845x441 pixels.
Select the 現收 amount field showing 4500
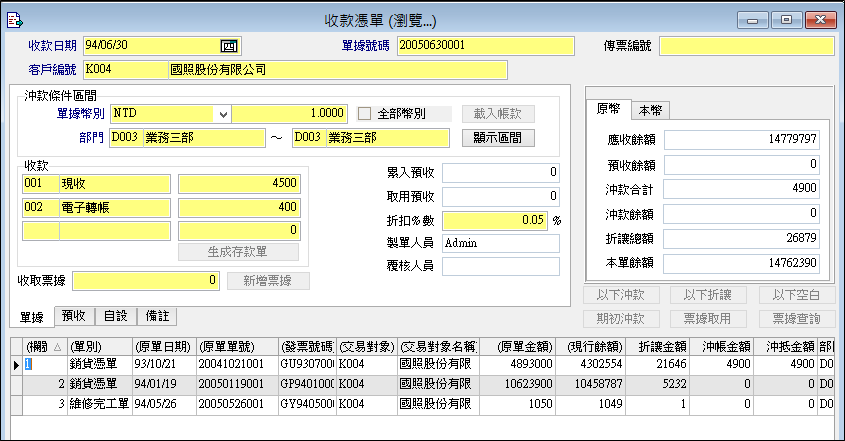point(238,183)
